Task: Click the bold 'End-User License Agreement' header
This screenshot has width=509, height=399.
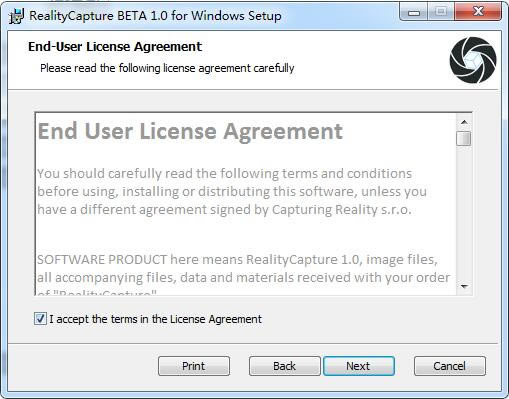Action: tap(115, 47)
